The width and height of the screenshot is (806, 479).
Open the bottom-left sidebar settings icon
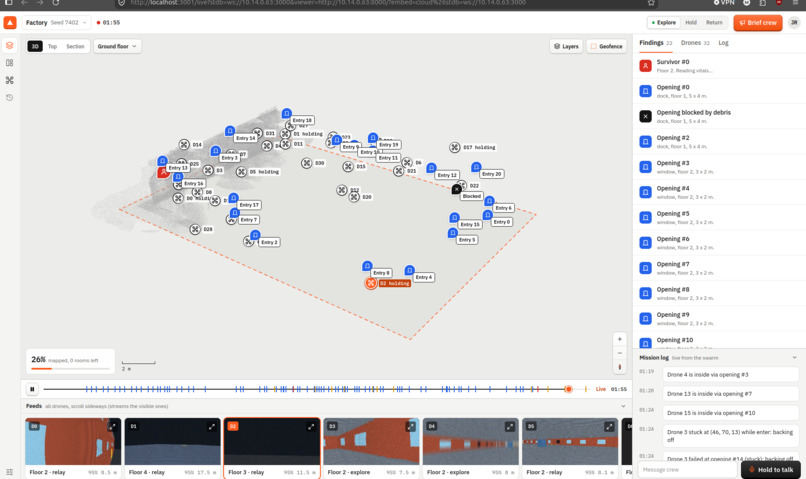tap(9, 472)
